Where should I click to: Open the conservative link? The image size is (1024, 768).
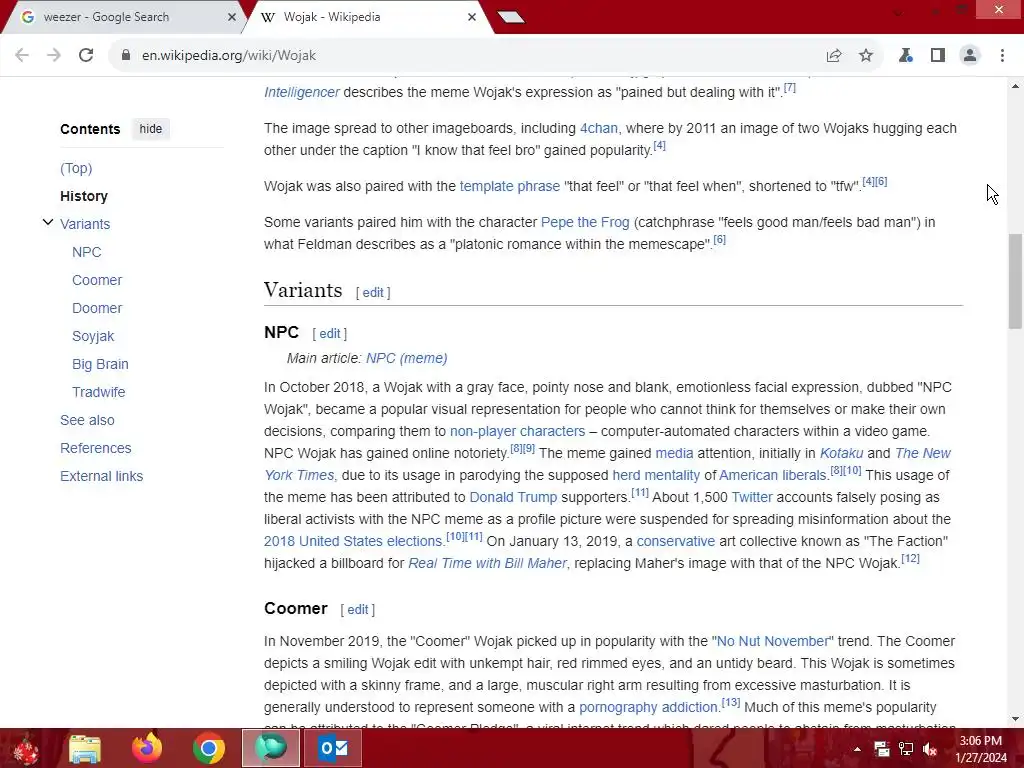pyautogui.click(x=676, y=541)
